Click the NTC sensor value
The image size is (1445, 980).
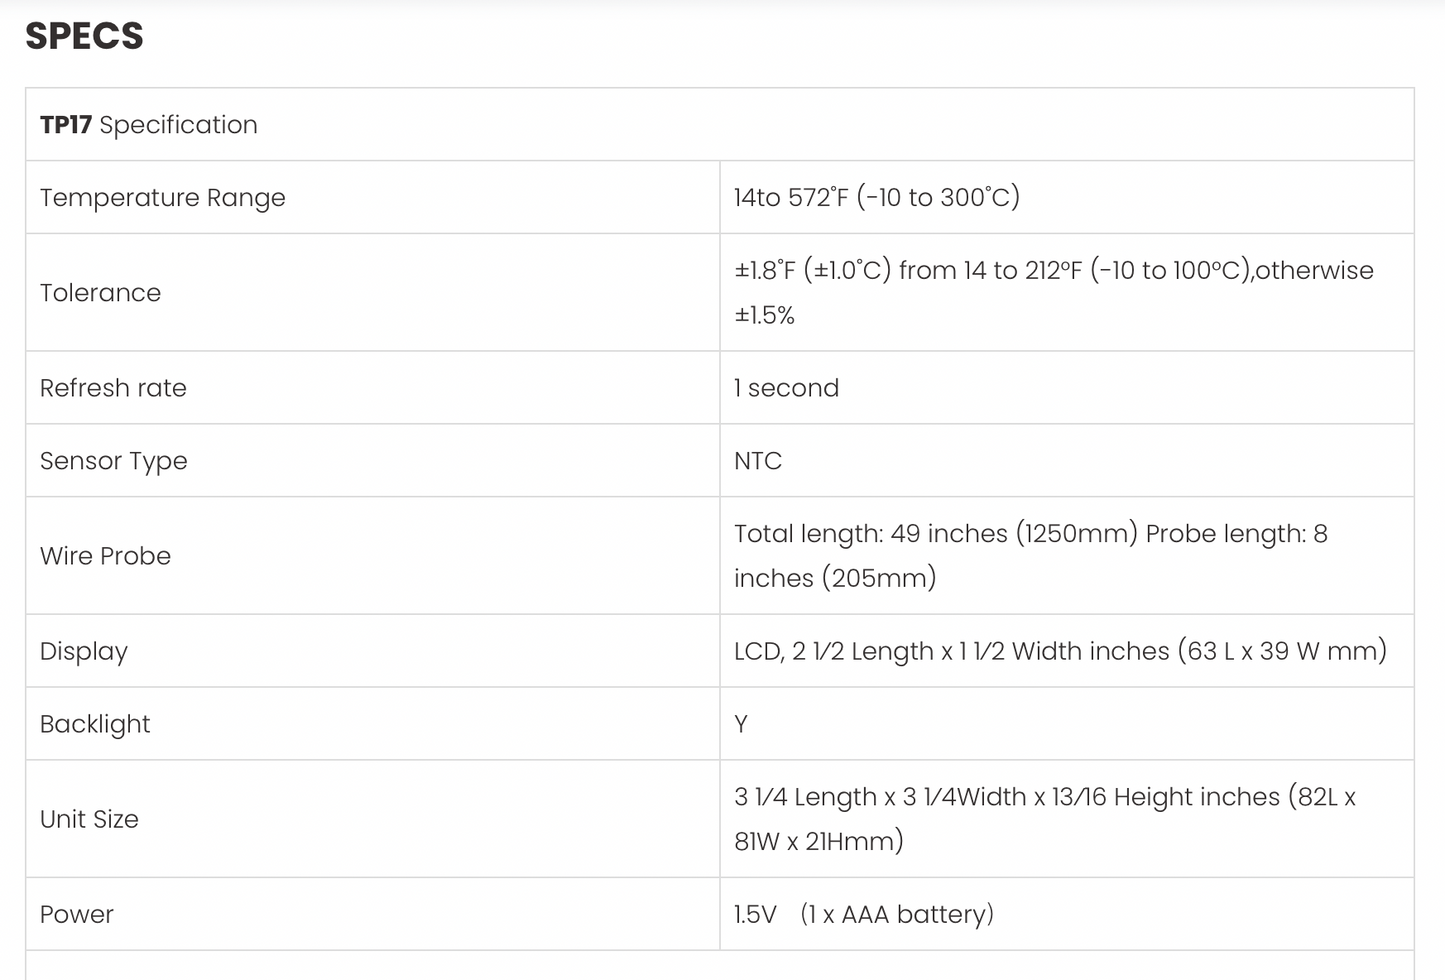pos(758,461)
